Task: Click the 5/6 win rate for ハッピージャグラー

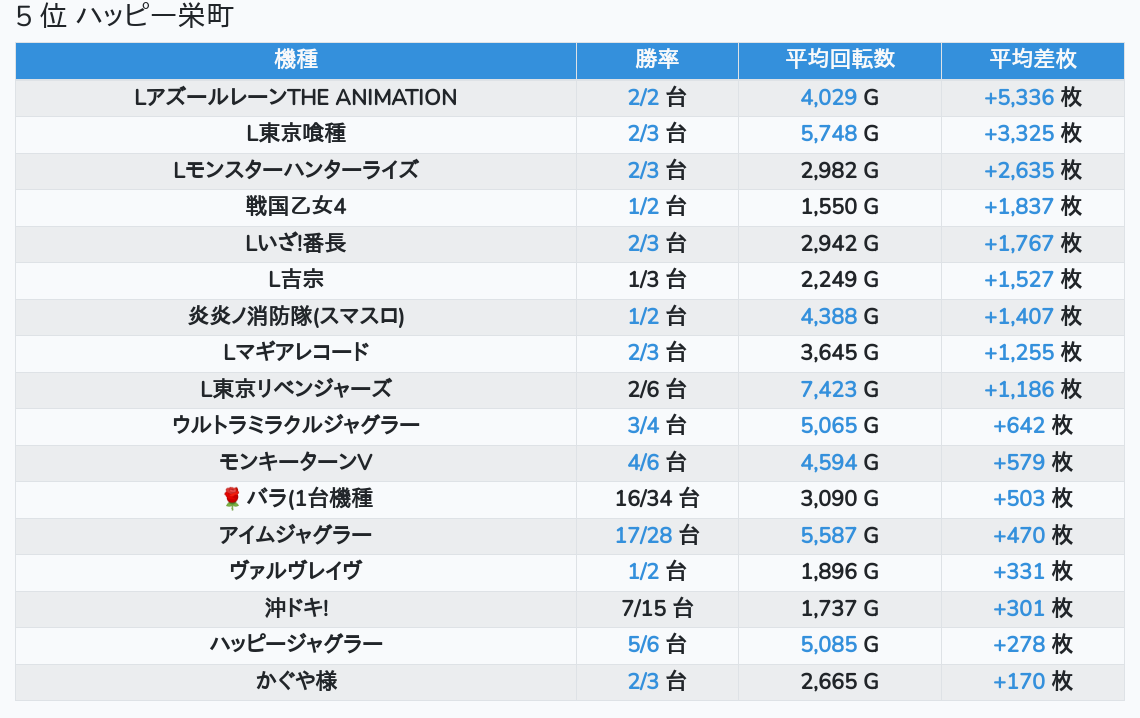Action: pos(644,644)
